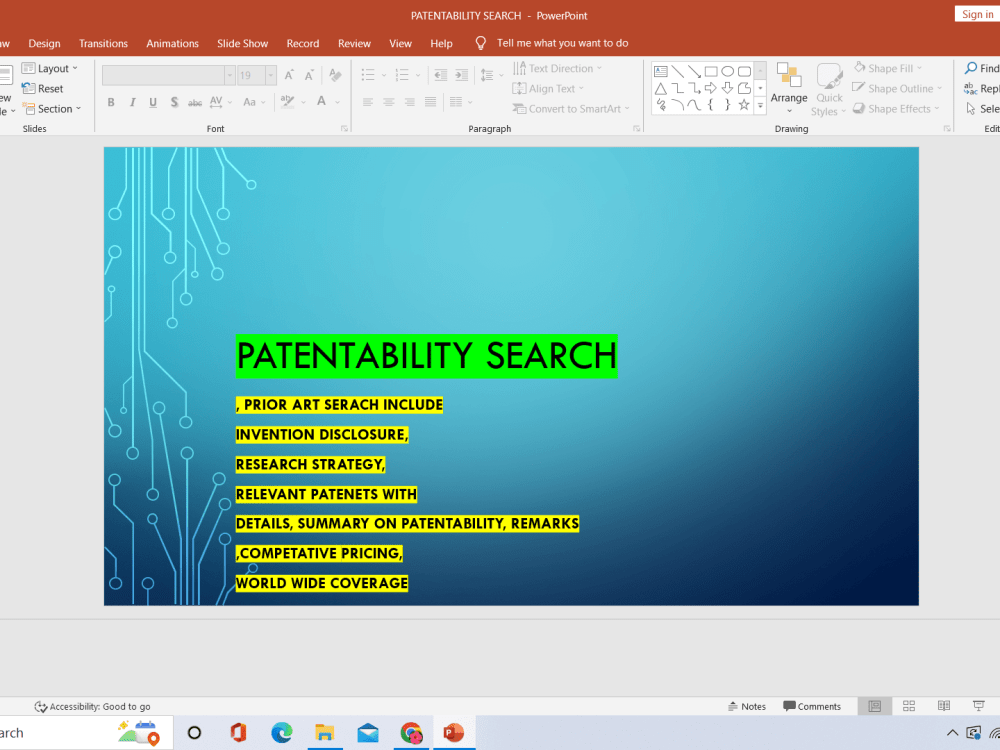Toggle text Shadow

174,102
